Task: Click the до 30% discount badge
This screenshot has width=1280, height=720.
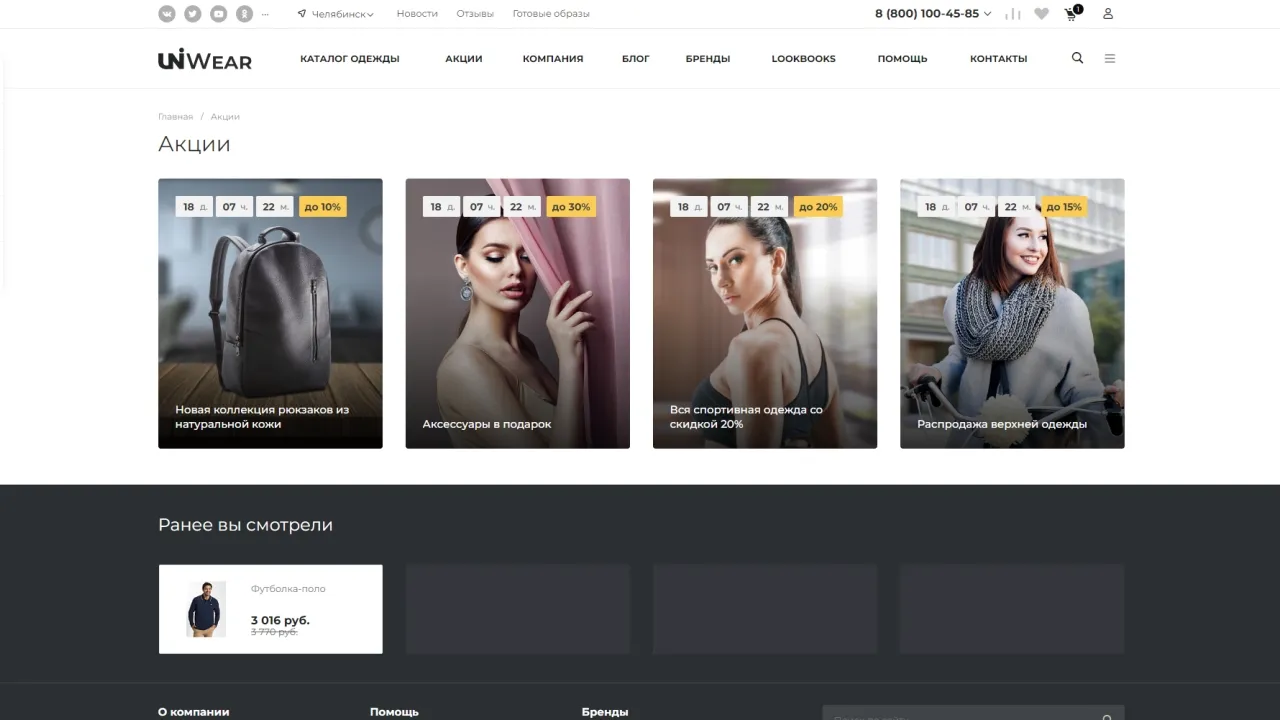Action: point(571,207)
